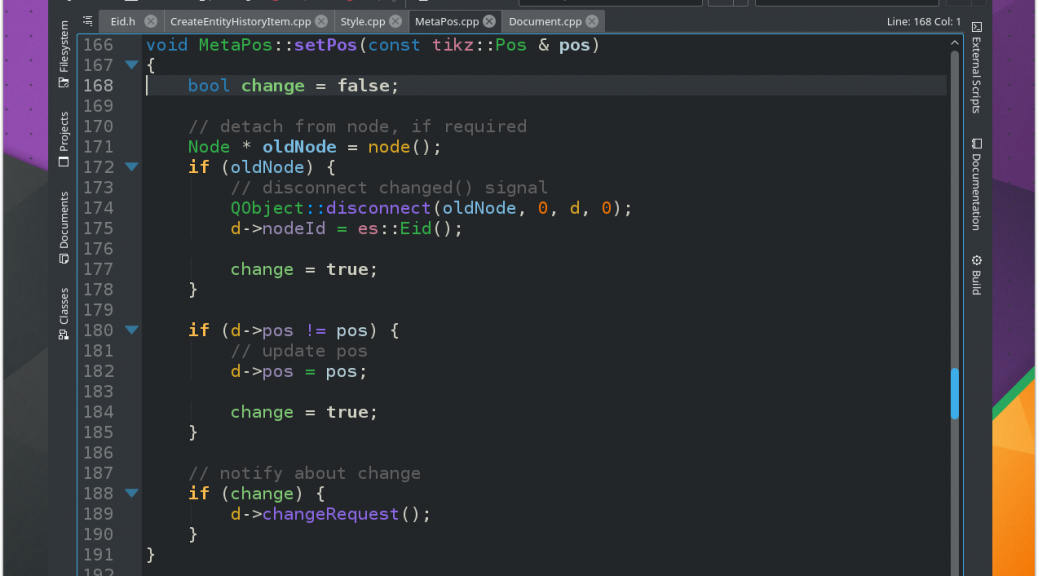Close the Document.cpp tab
The width and height of the screenshot is (1038, 576).
click(592, 21)
